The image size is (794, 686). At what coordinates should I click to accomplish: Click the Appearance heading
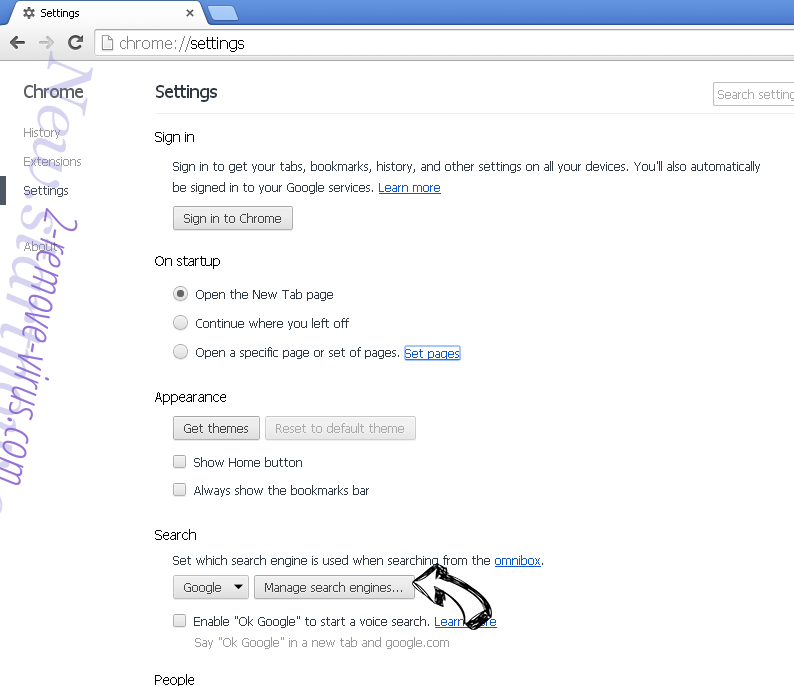(x=190, y=397)
